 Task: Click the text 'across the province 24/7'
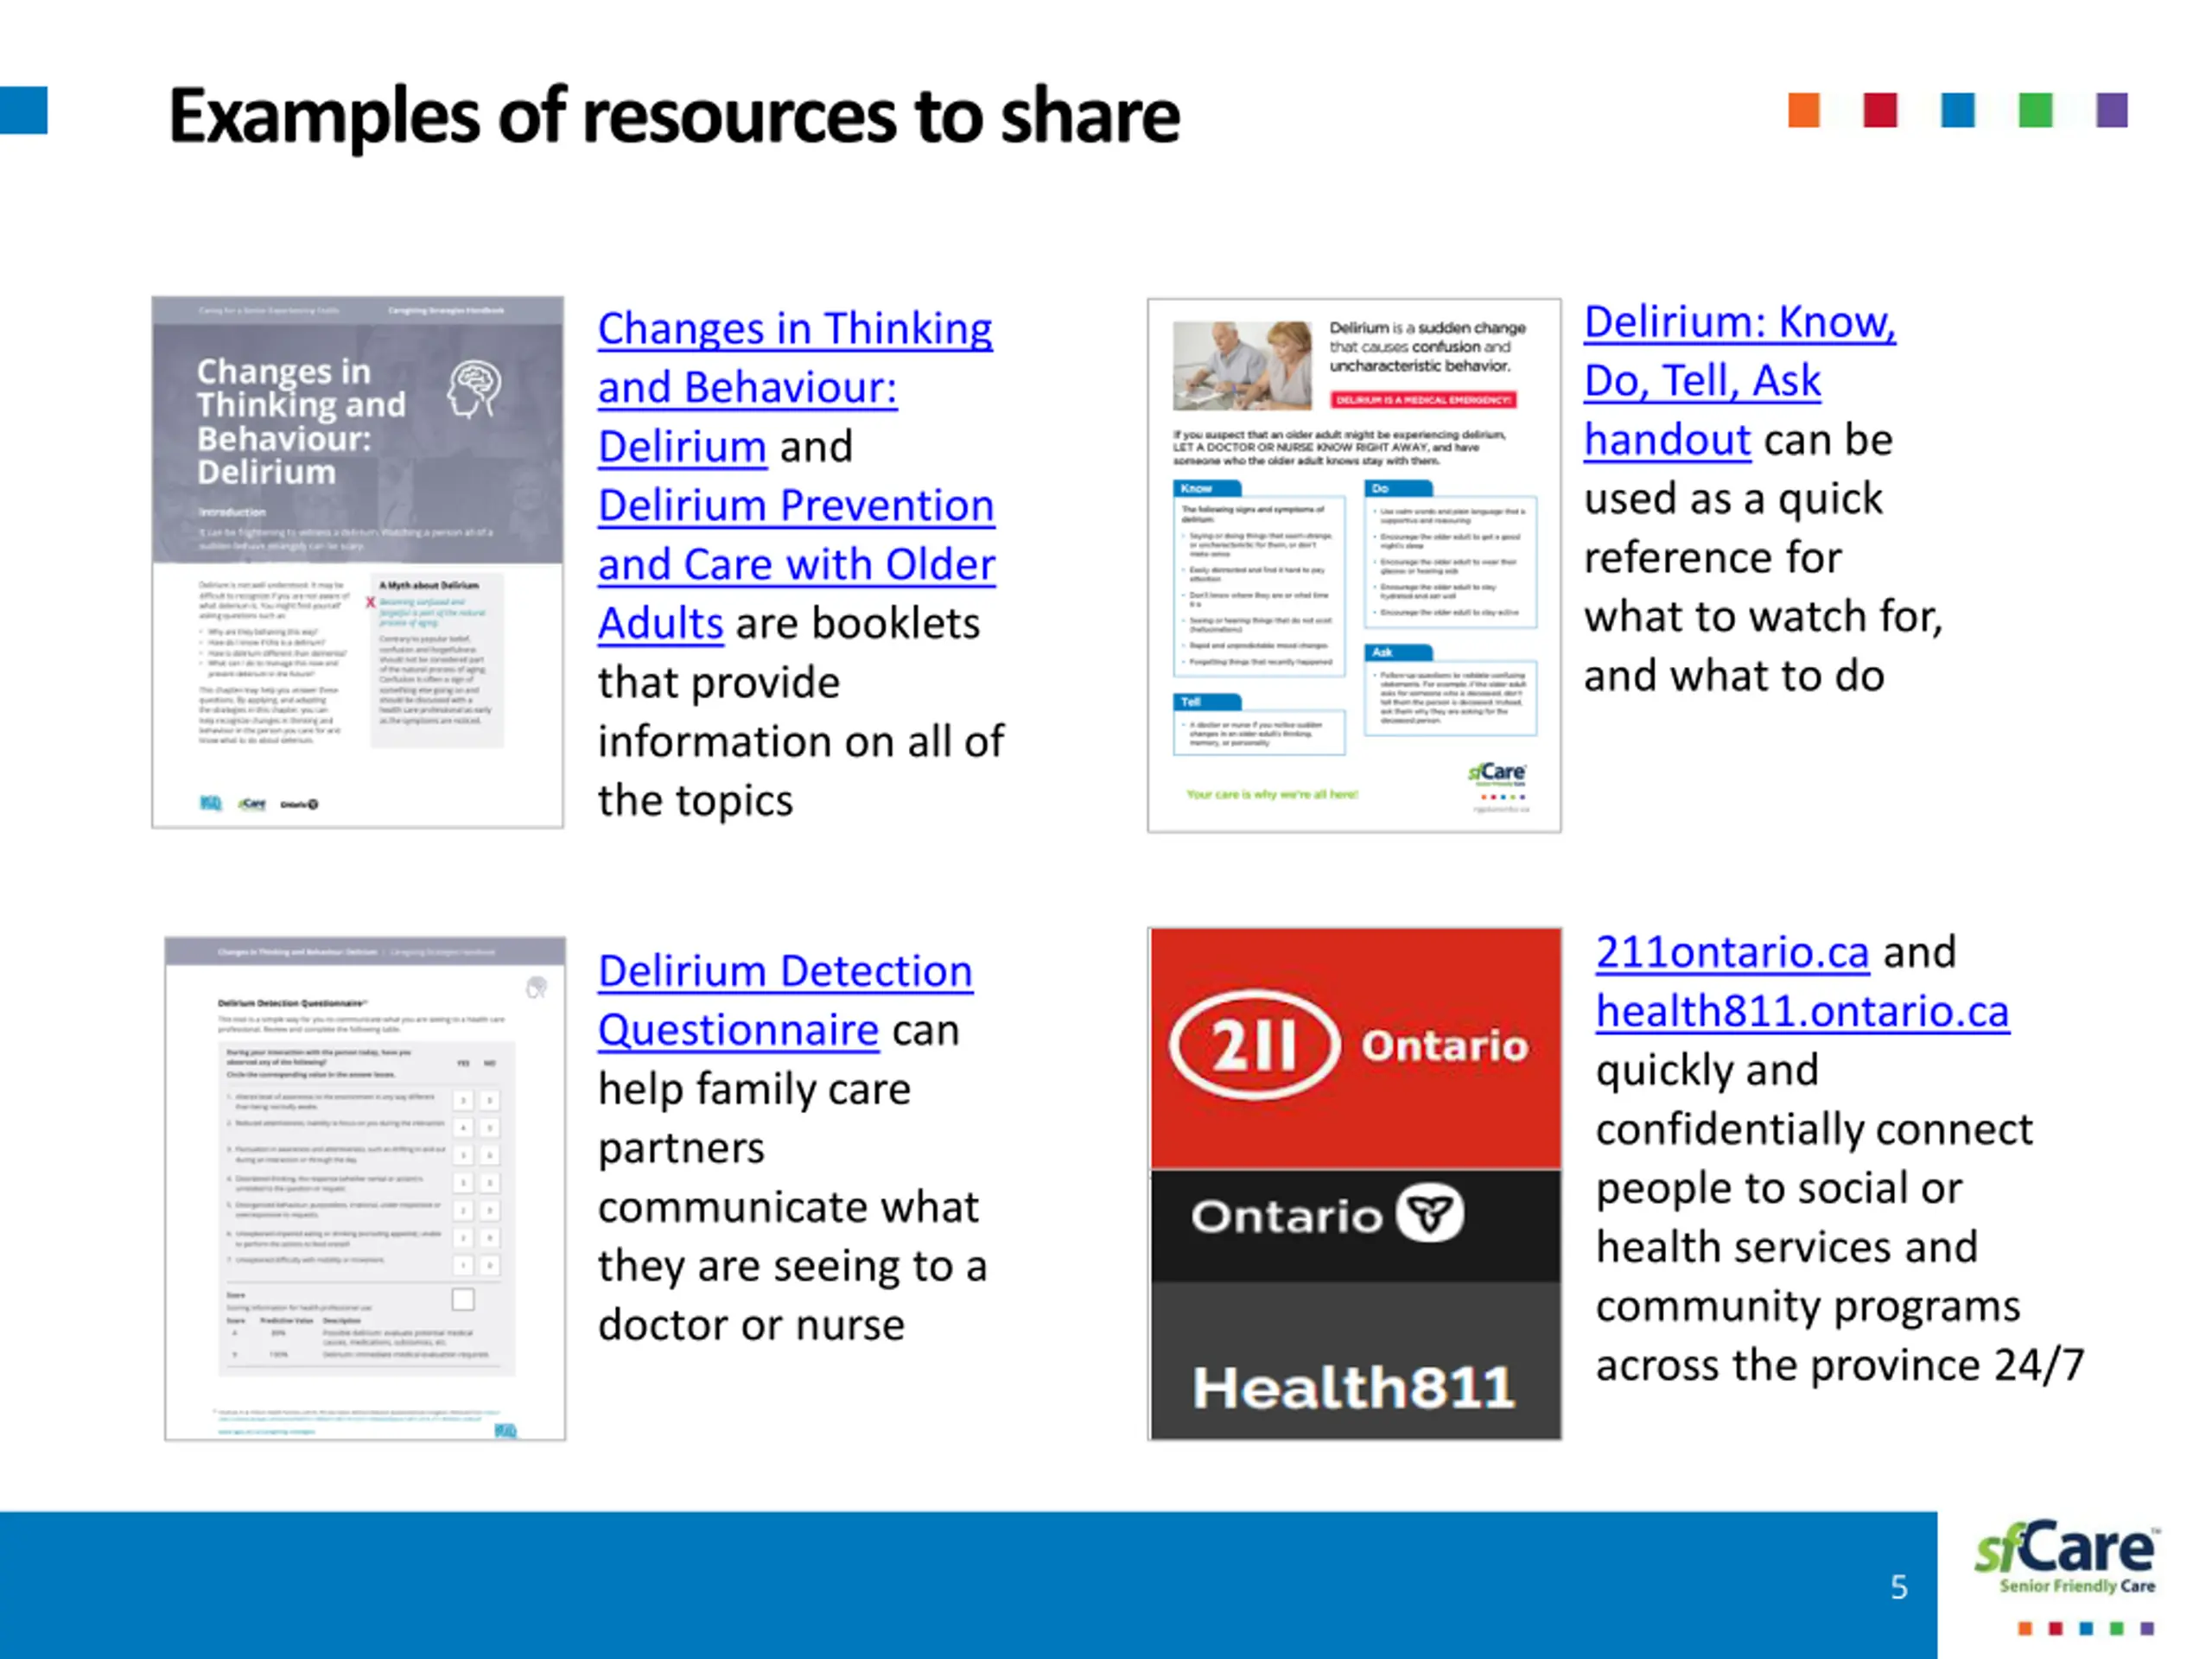point(1840,1365)
